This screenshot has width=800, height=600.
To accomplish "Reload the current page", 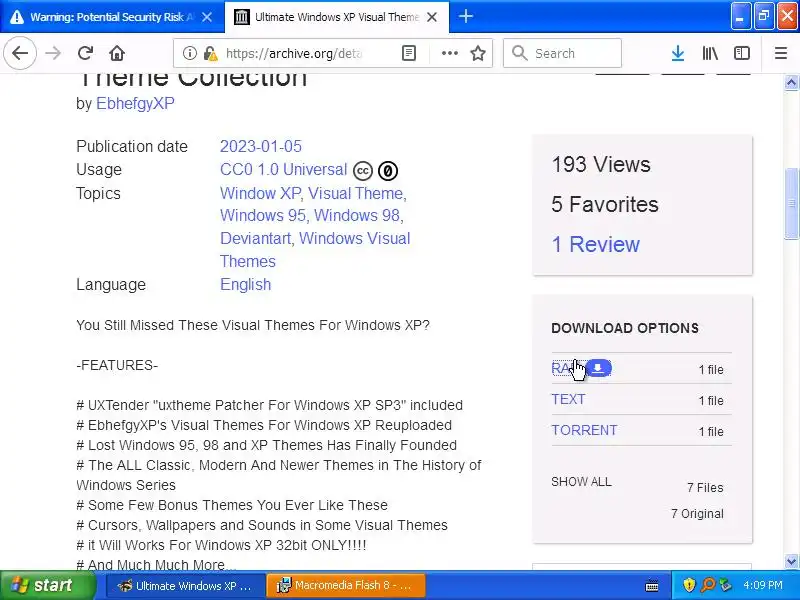I will (x=85, y=53).
